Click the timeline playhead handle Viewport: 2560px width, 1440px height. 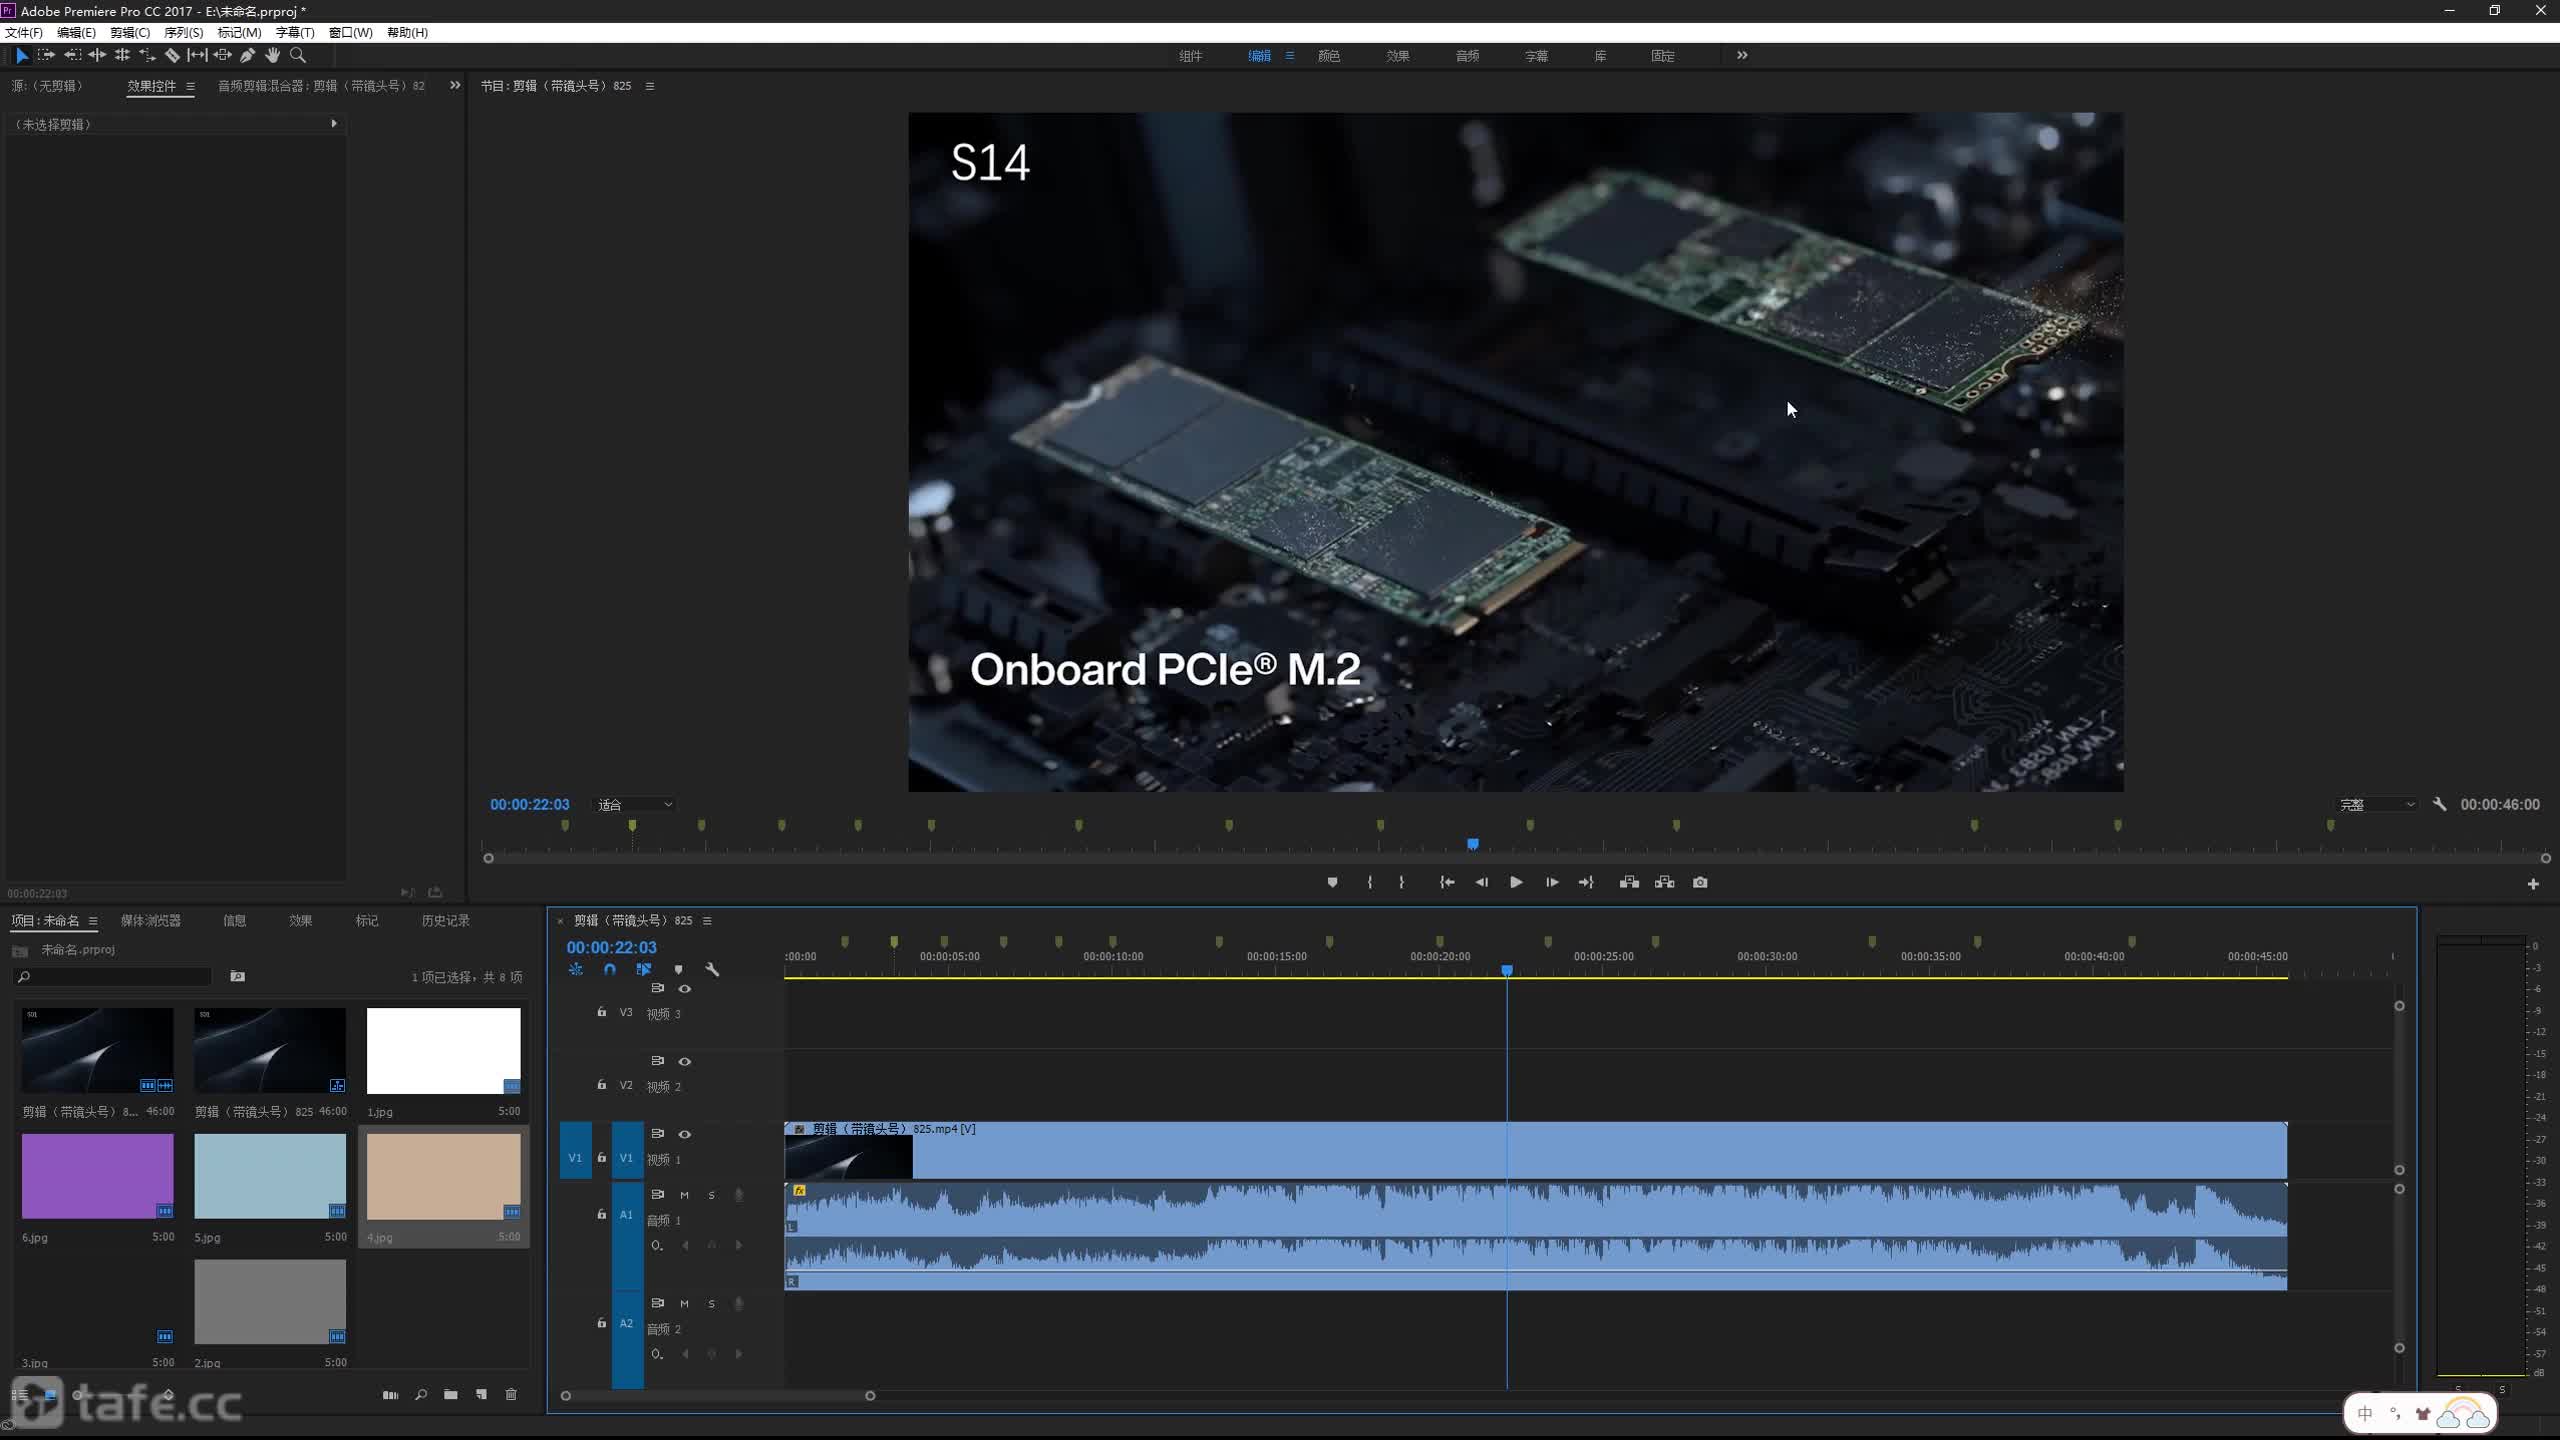(1507, 971)
